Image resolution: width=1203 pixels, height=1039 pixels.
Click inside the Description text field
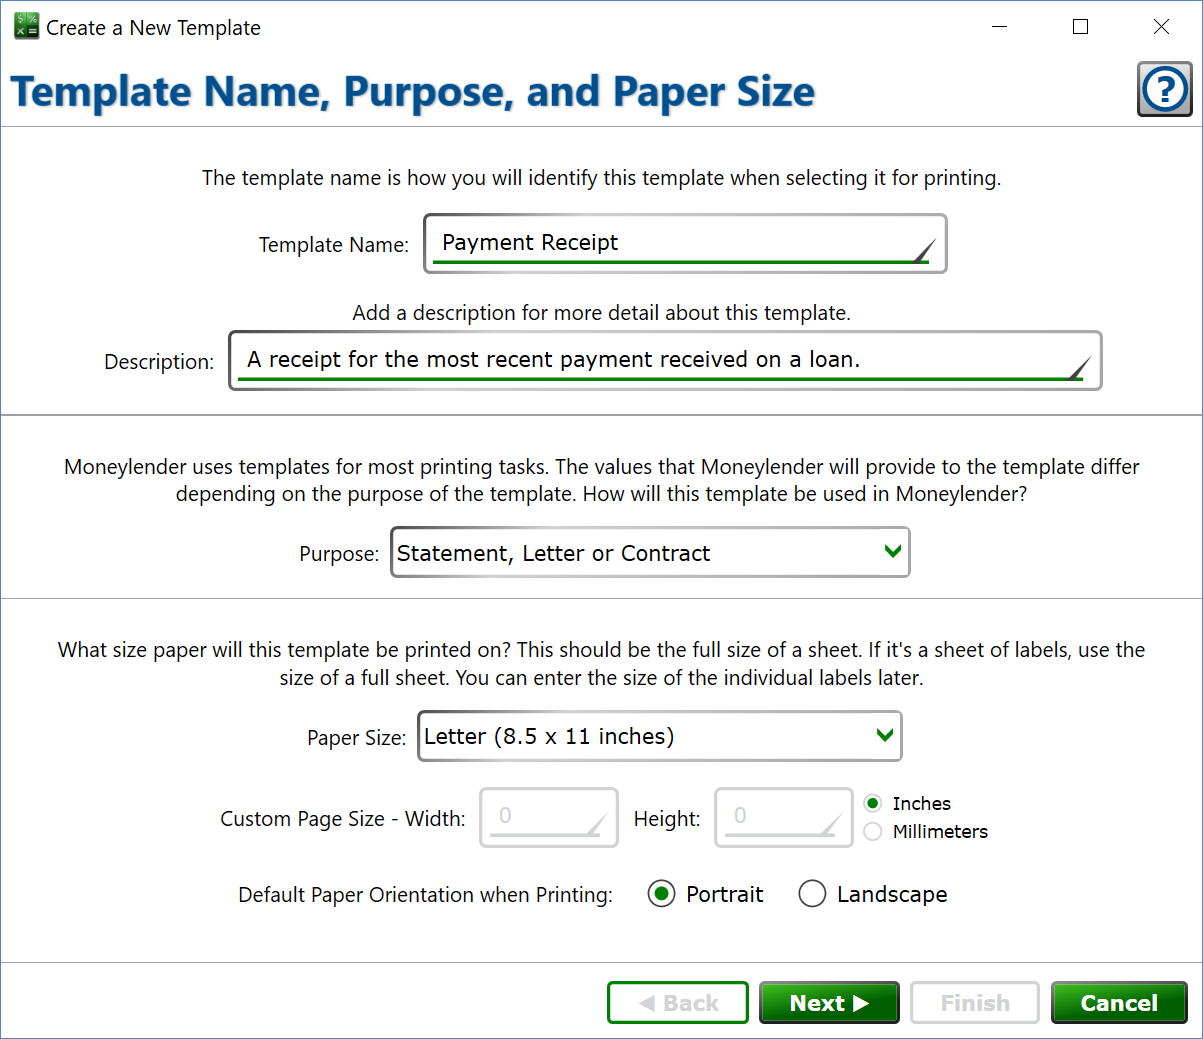click(x=665, y=360)
